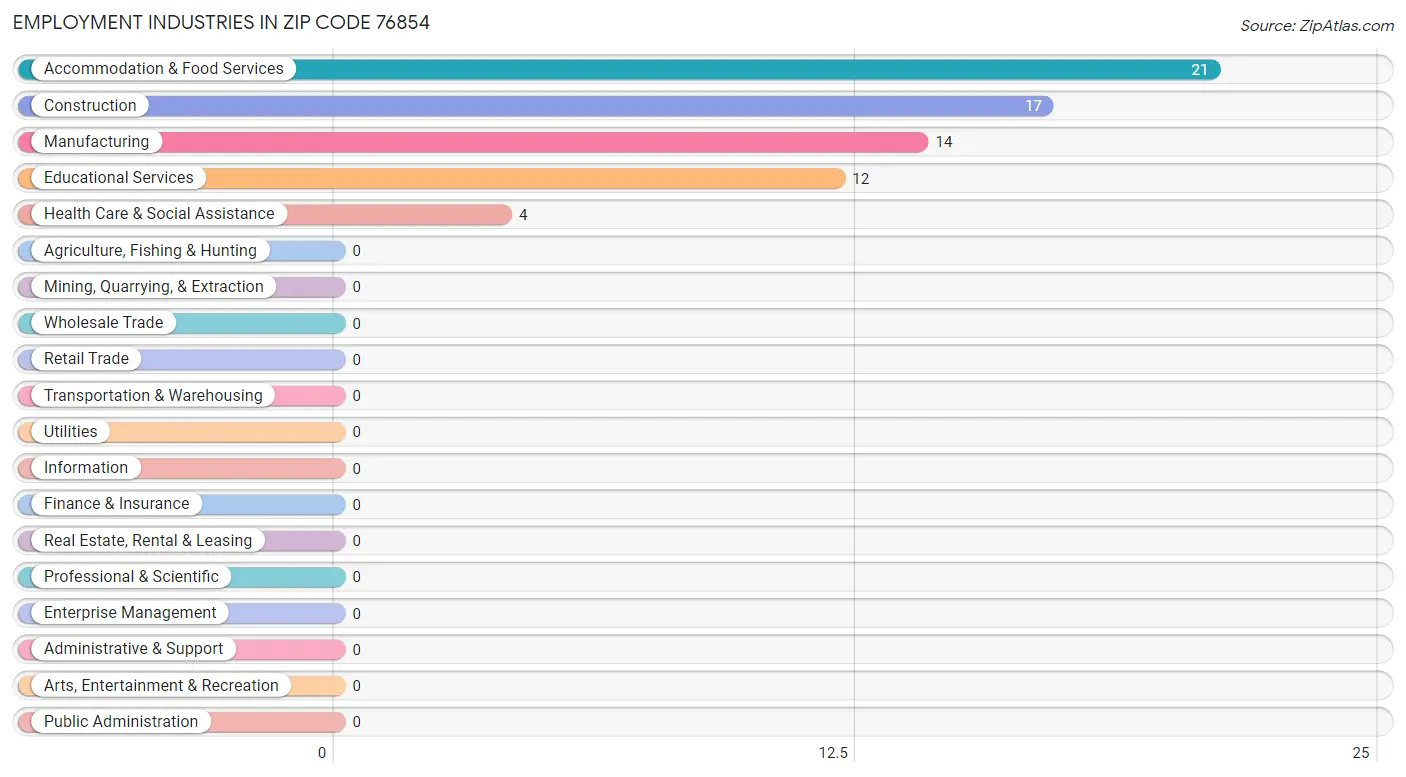
Task: Click the orange Educational Services bar
Action: pos(432,178)
